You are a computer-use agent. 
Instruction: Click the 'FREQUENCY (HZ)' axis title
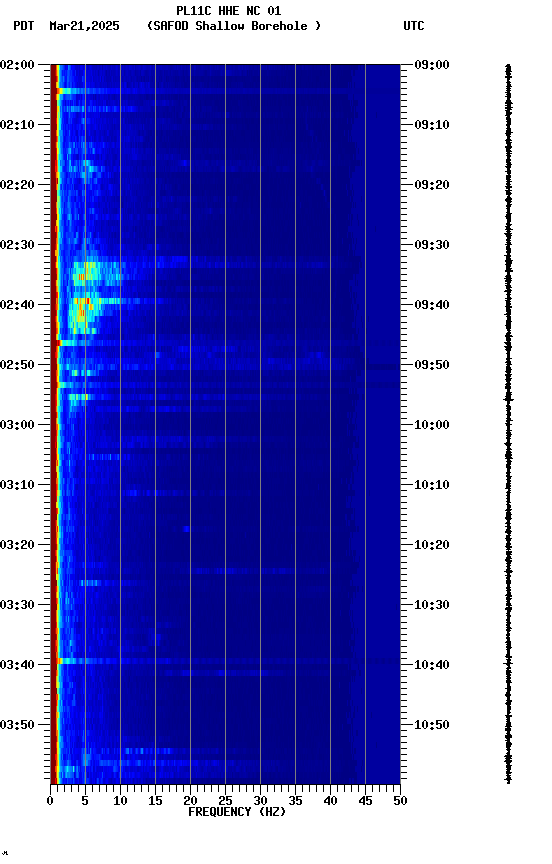point(237,813)
